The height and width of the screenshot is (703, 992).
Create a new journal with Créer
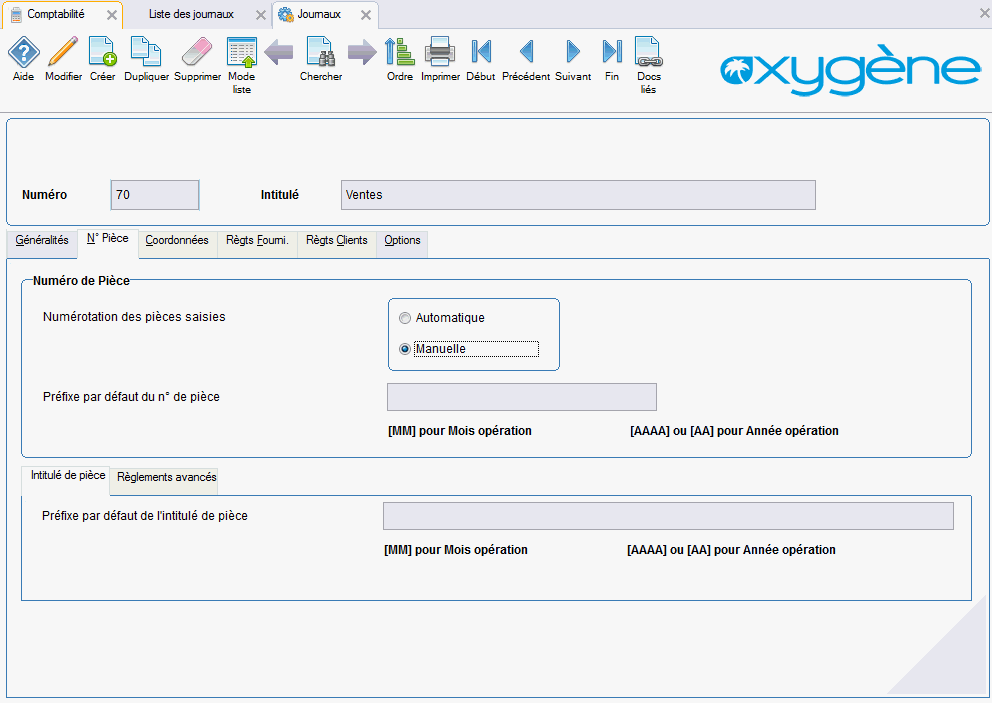102,52
